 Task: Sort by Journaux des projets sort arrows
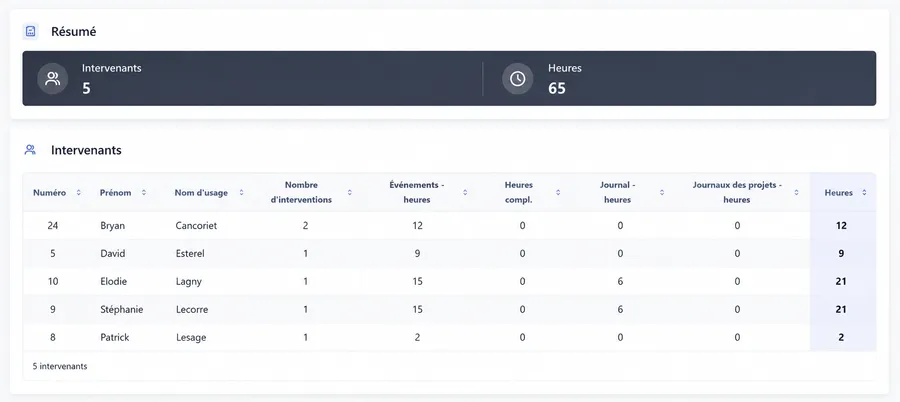pyautogui.click(x=796, y=193)
